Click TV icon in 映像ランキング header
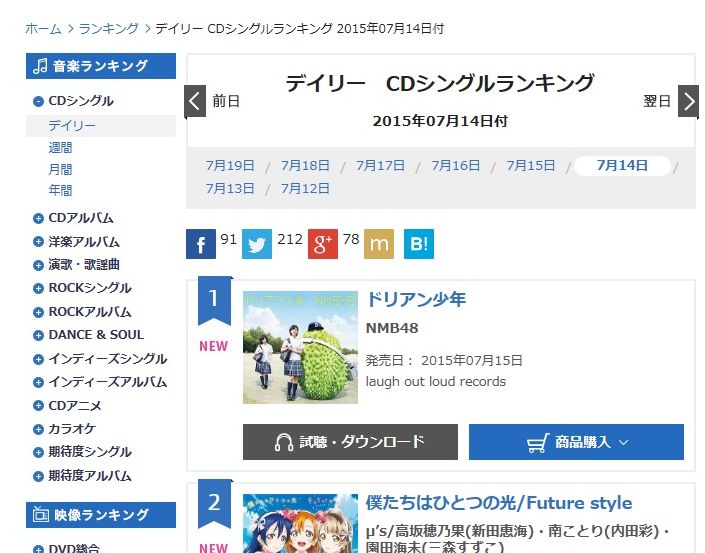 pos(40,514)
